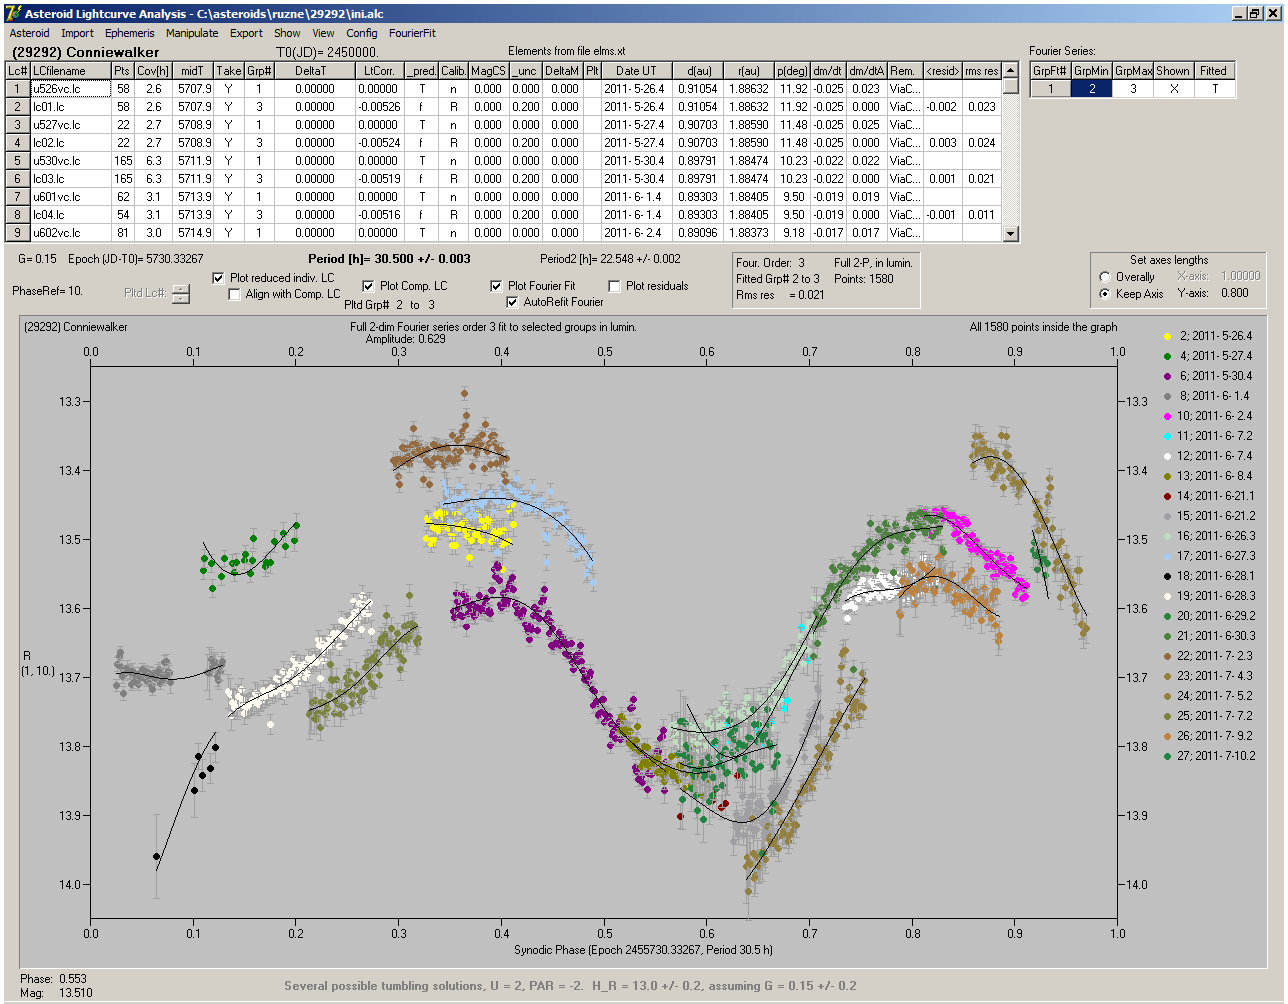Click the Period [h]= 30.500 value text
This screenshot has height=1004, width=1288.
click(389, 259)
